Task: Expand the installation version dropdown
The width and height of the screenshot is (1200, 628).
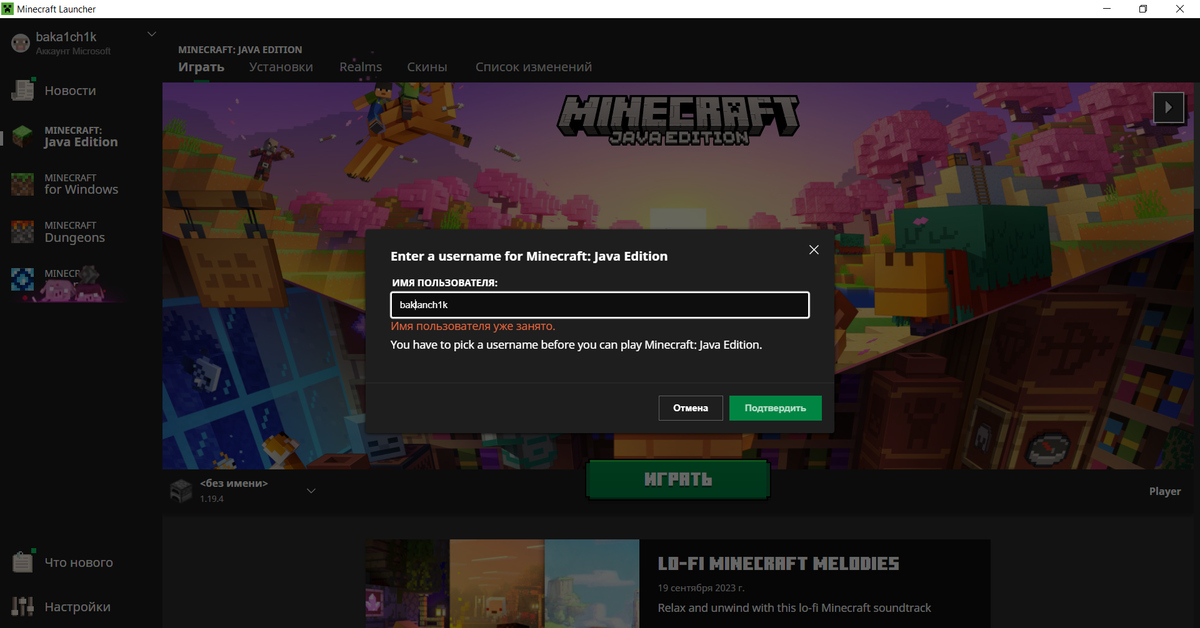Action: [x=311, y=491]
